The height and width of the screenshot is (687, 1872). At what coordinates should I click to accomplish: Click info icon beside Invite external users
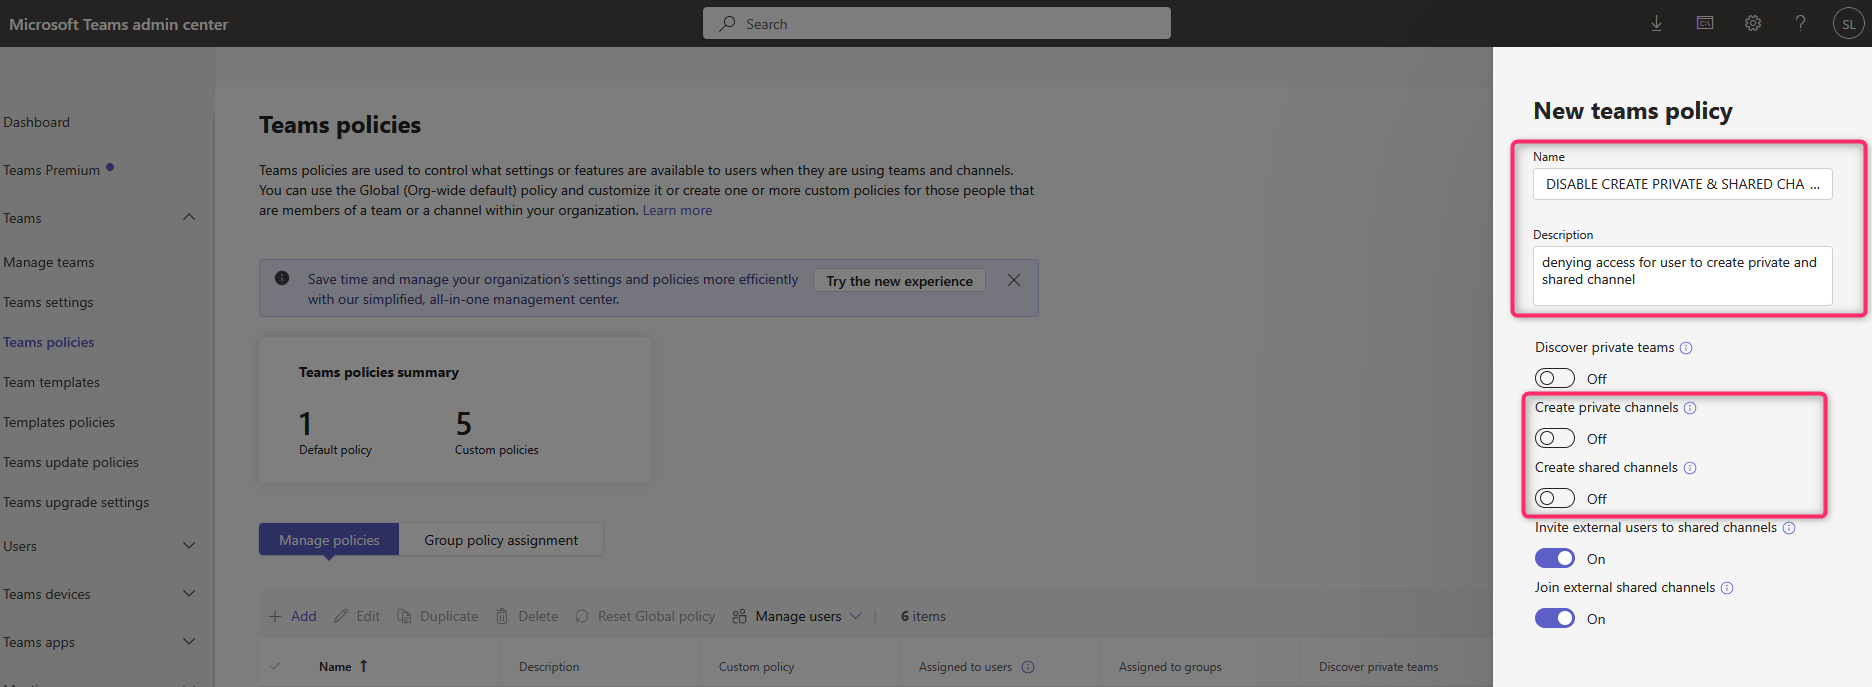[1789, 528]
